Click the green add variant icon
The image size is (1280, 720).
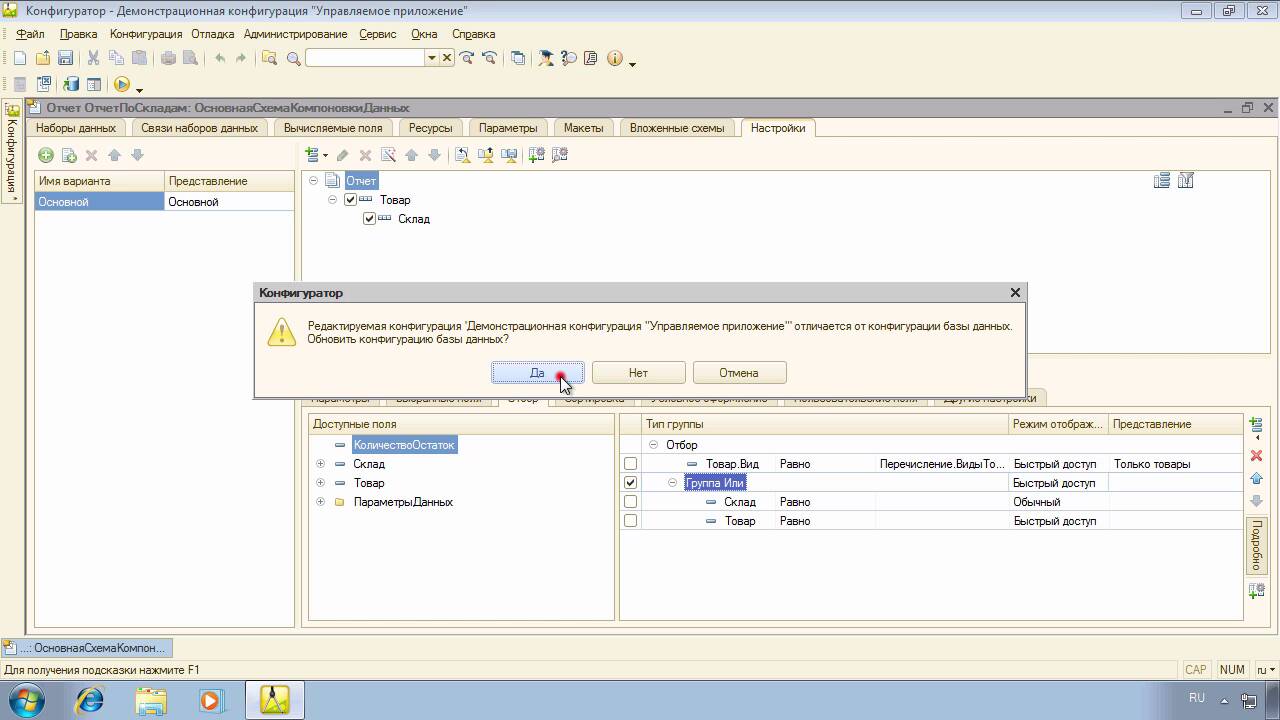point(45,155)
